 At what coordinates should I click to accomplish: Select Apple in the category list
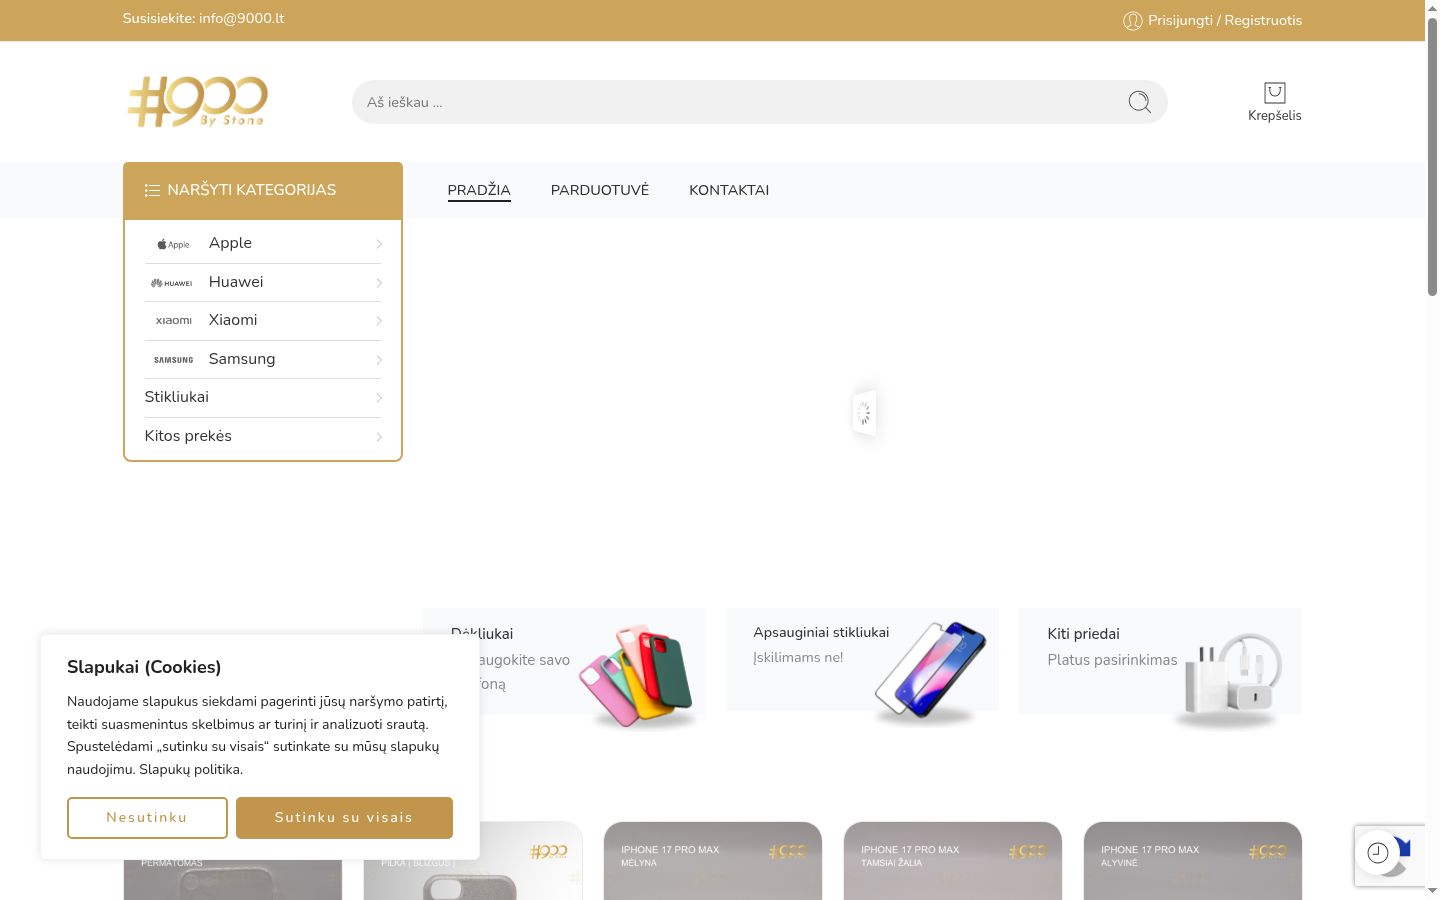point(230,243)
